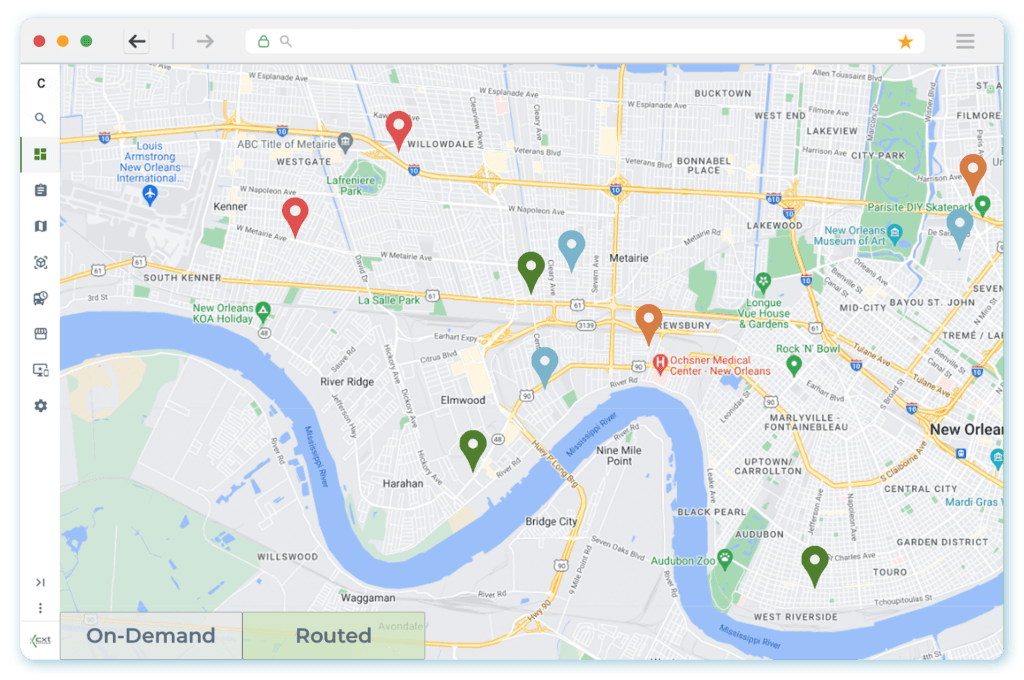
Task: Open the dashboard grid icon
Action: coord(40,154)
